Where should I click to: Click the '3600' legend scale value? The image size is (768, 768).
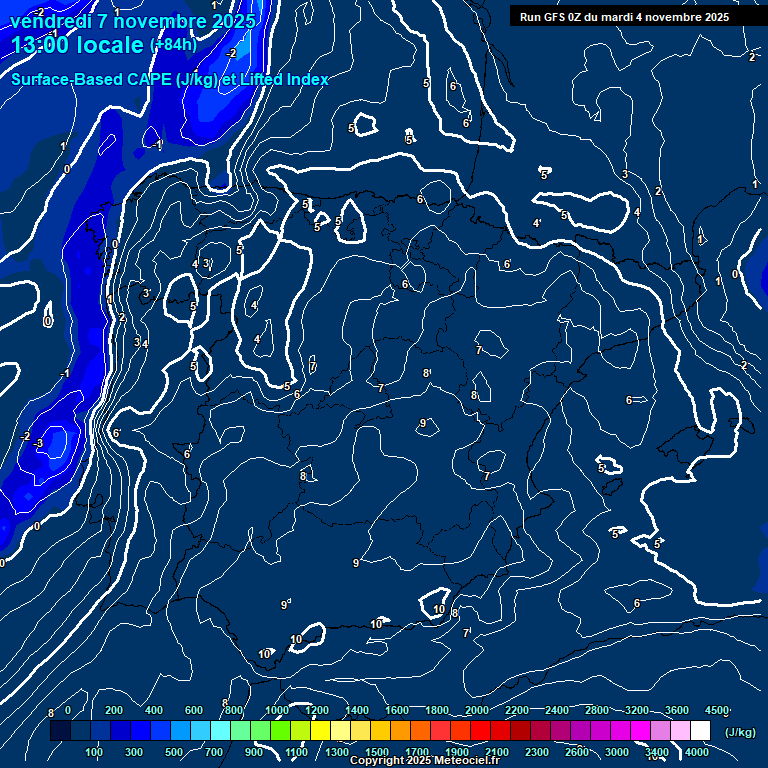tap(677, 710)
